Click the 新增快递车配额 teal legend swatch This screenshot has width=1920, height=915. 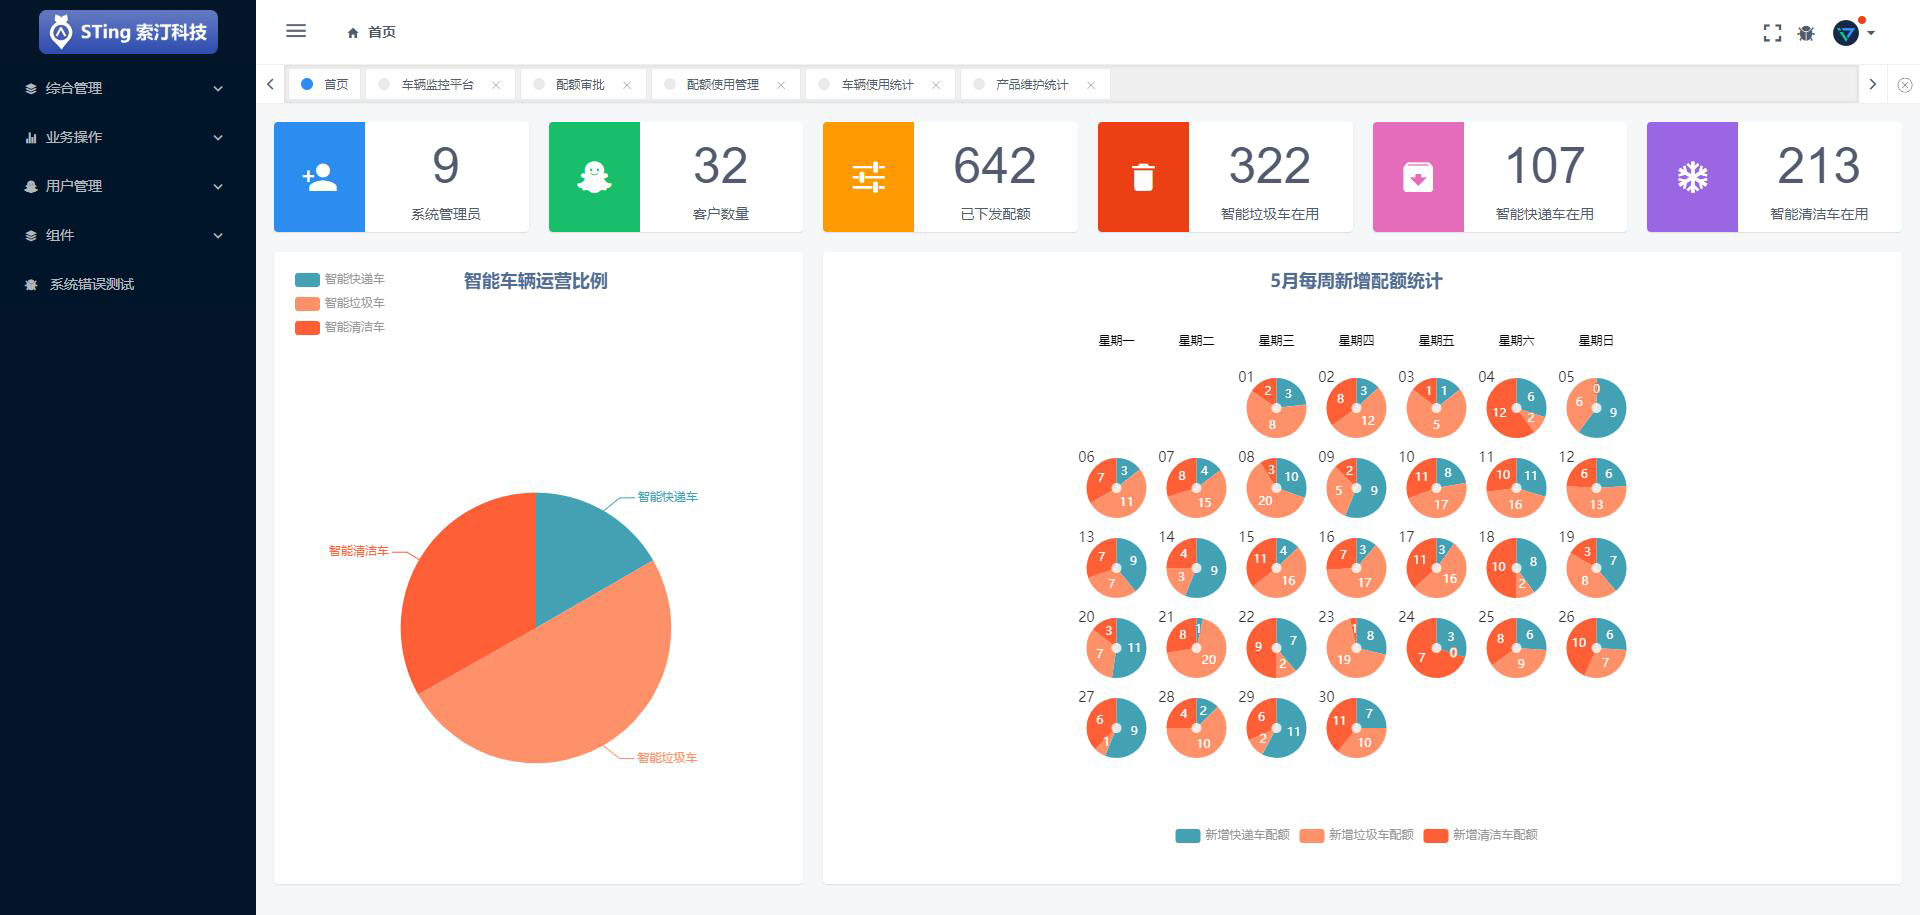coord(1187,836)
